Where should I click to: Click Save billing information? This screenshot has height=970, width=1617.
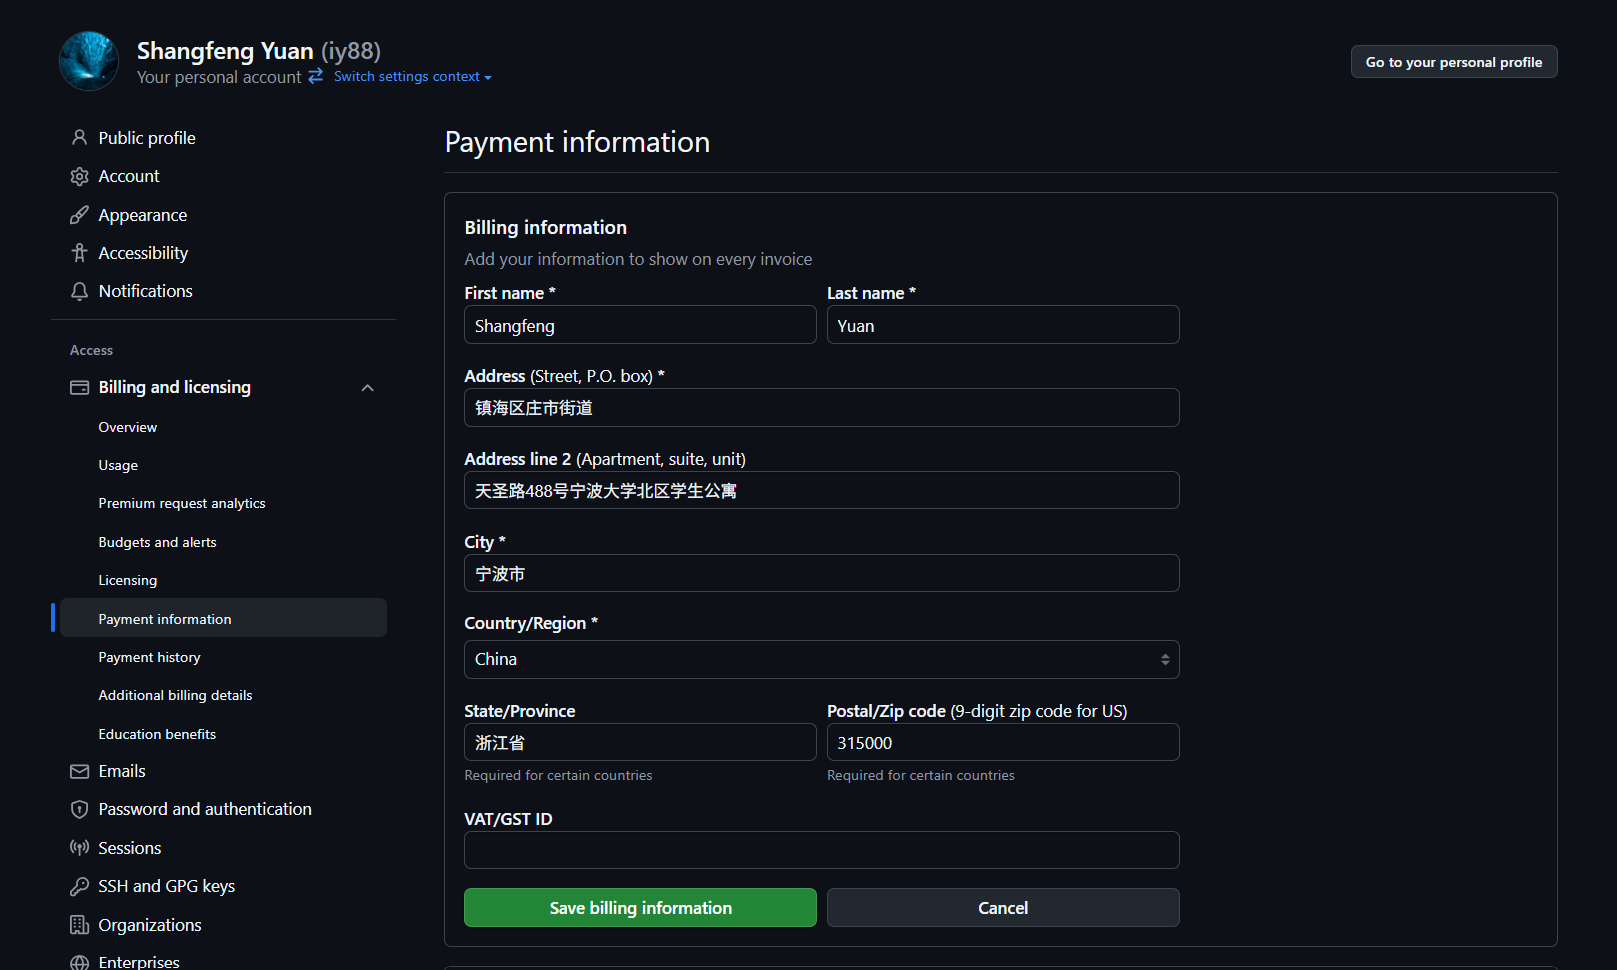640,907
